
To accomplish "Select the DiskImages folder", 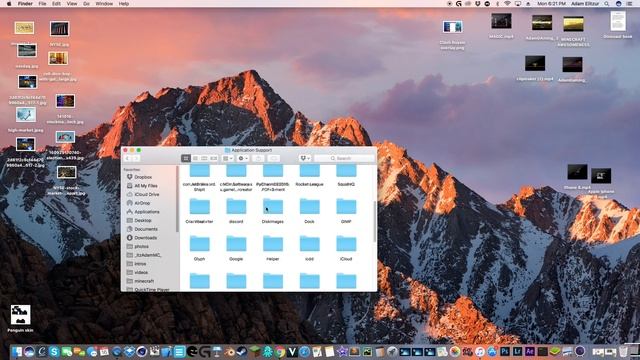I will (273, 207).
